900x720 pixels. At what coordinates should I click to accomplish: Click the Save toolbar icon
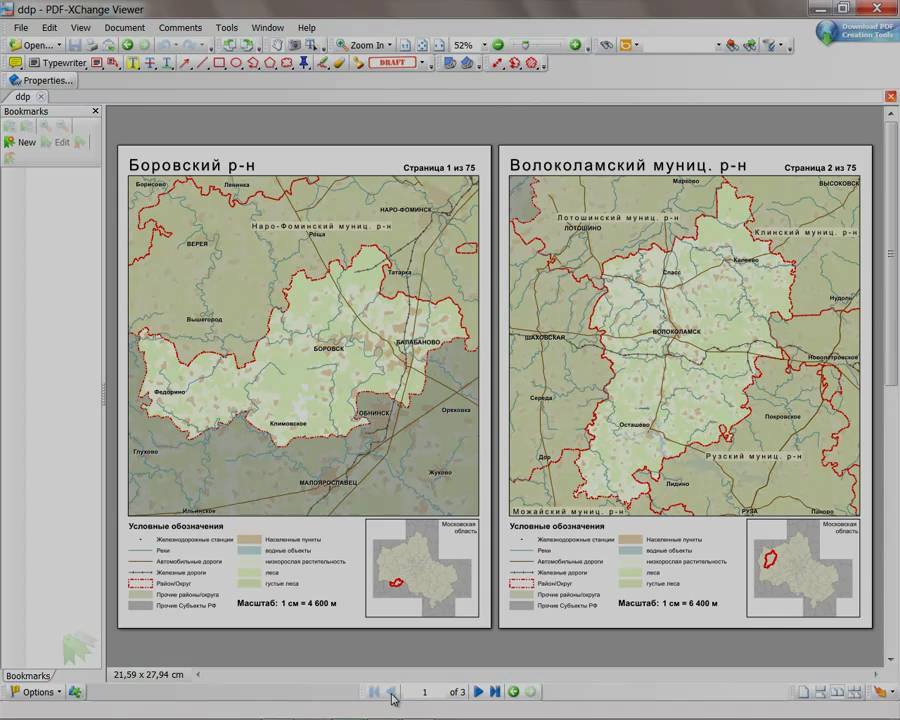pyautogui.click(x=75, y=45)
